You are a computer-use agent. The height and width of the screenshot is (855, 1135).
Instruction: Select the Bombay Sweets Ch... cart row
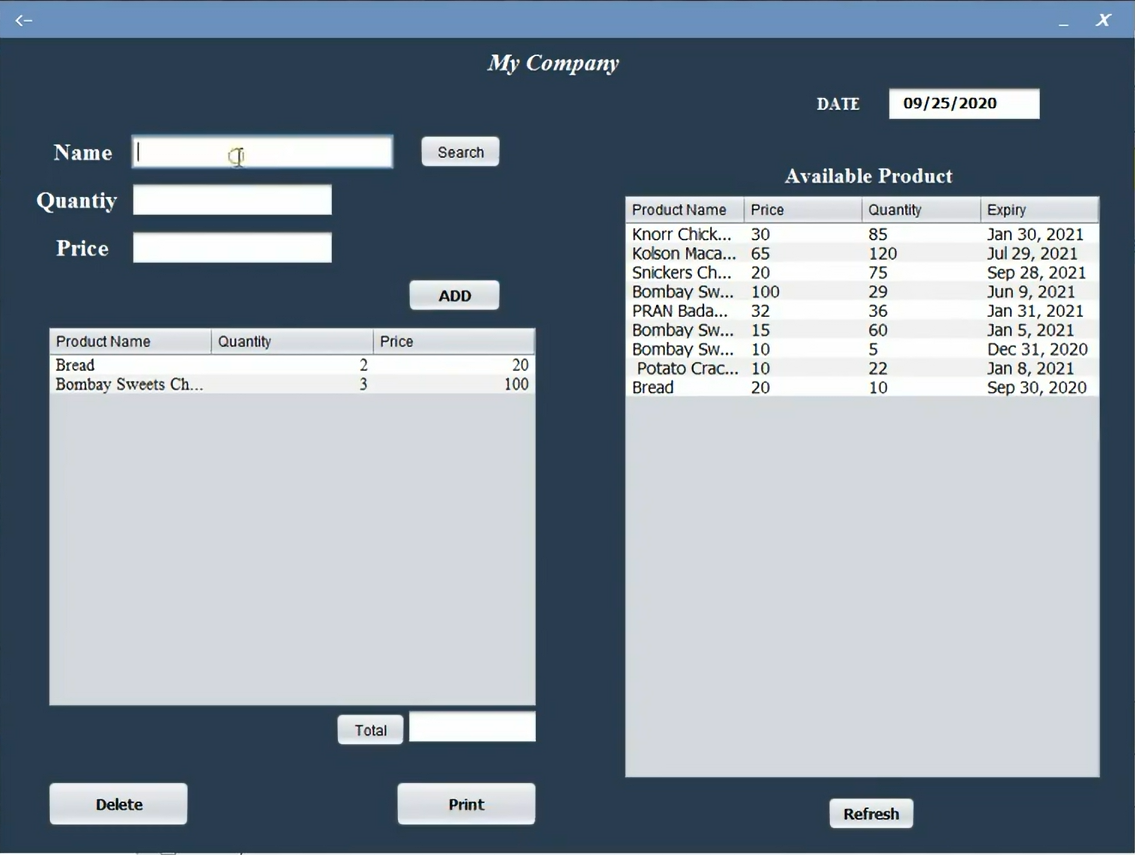point(292,384)
